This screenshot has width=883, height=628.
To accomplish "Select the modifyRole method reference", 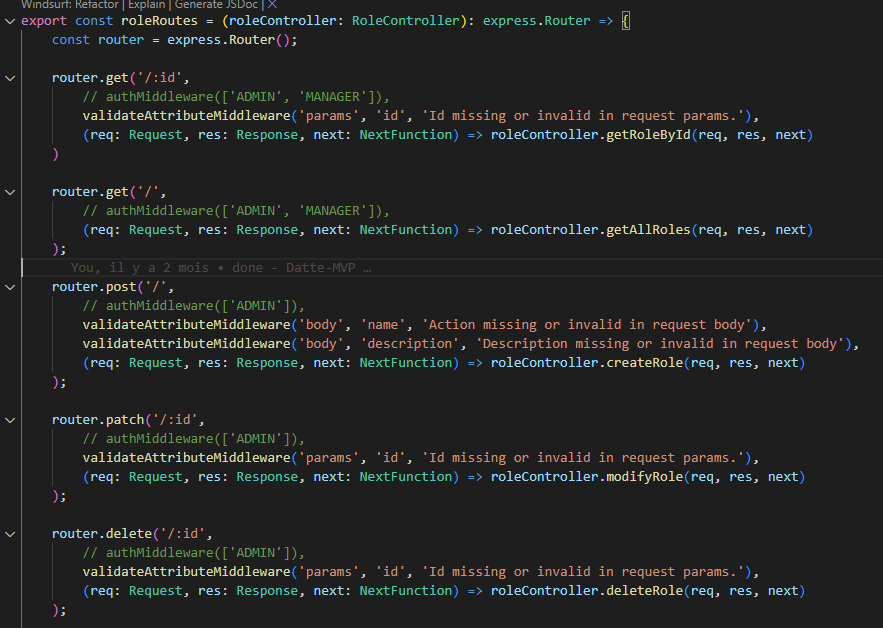I will click(644, 477).
